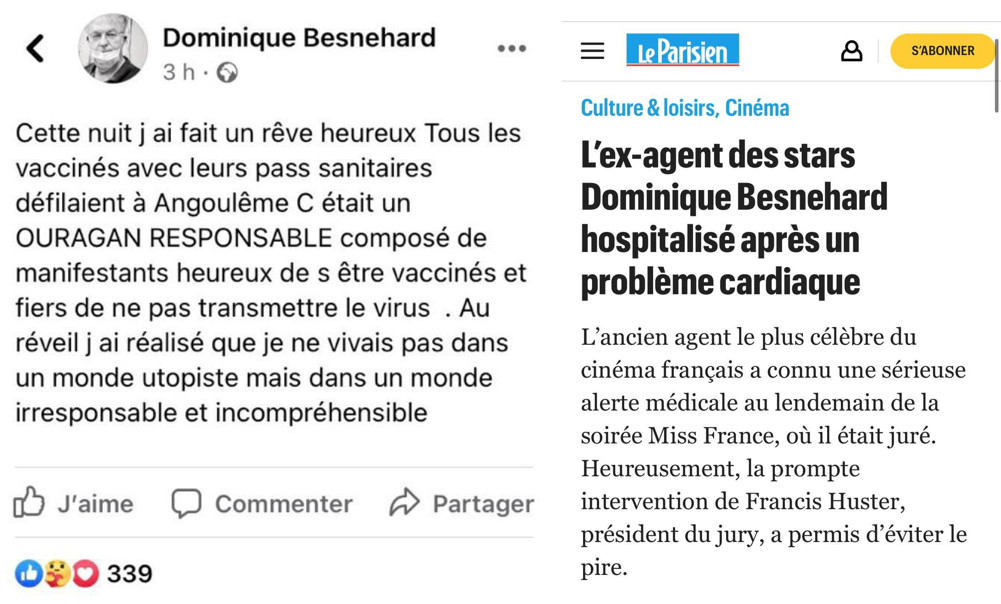The width and height of the screenshot is (1001, 604).
Task: Open the three-dots post options menu
Action: [x=511, y=48]
